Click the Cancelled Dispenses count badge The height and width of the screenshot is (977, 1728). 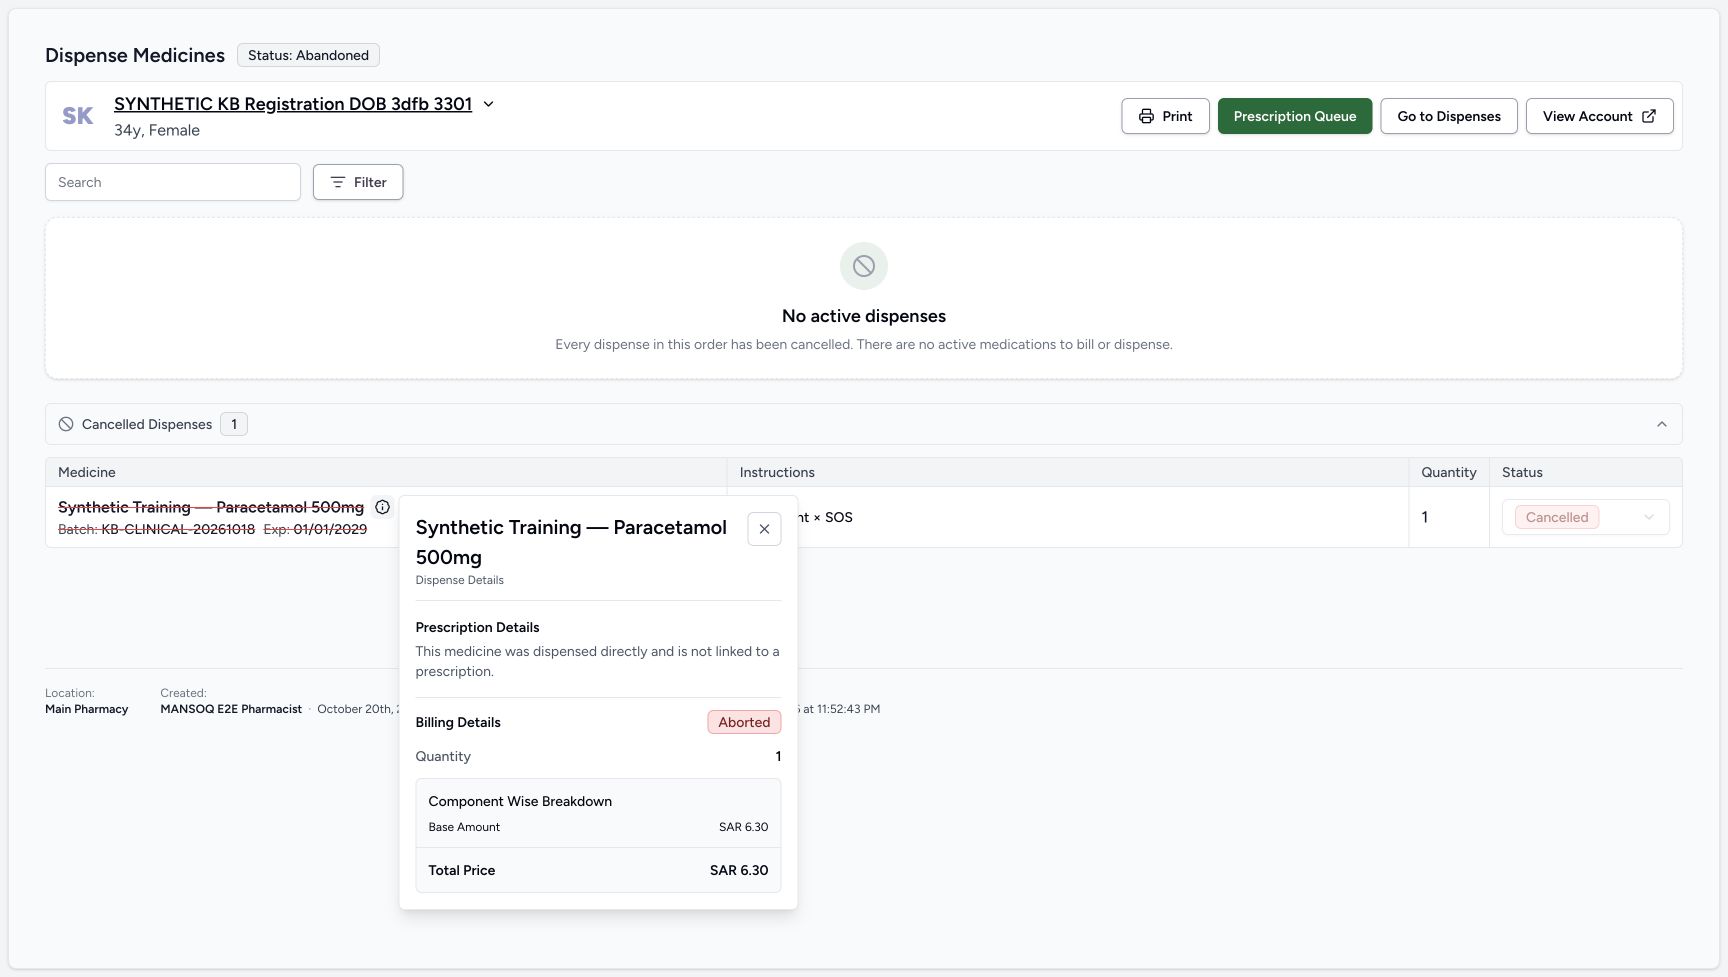(x=234, y=424)
